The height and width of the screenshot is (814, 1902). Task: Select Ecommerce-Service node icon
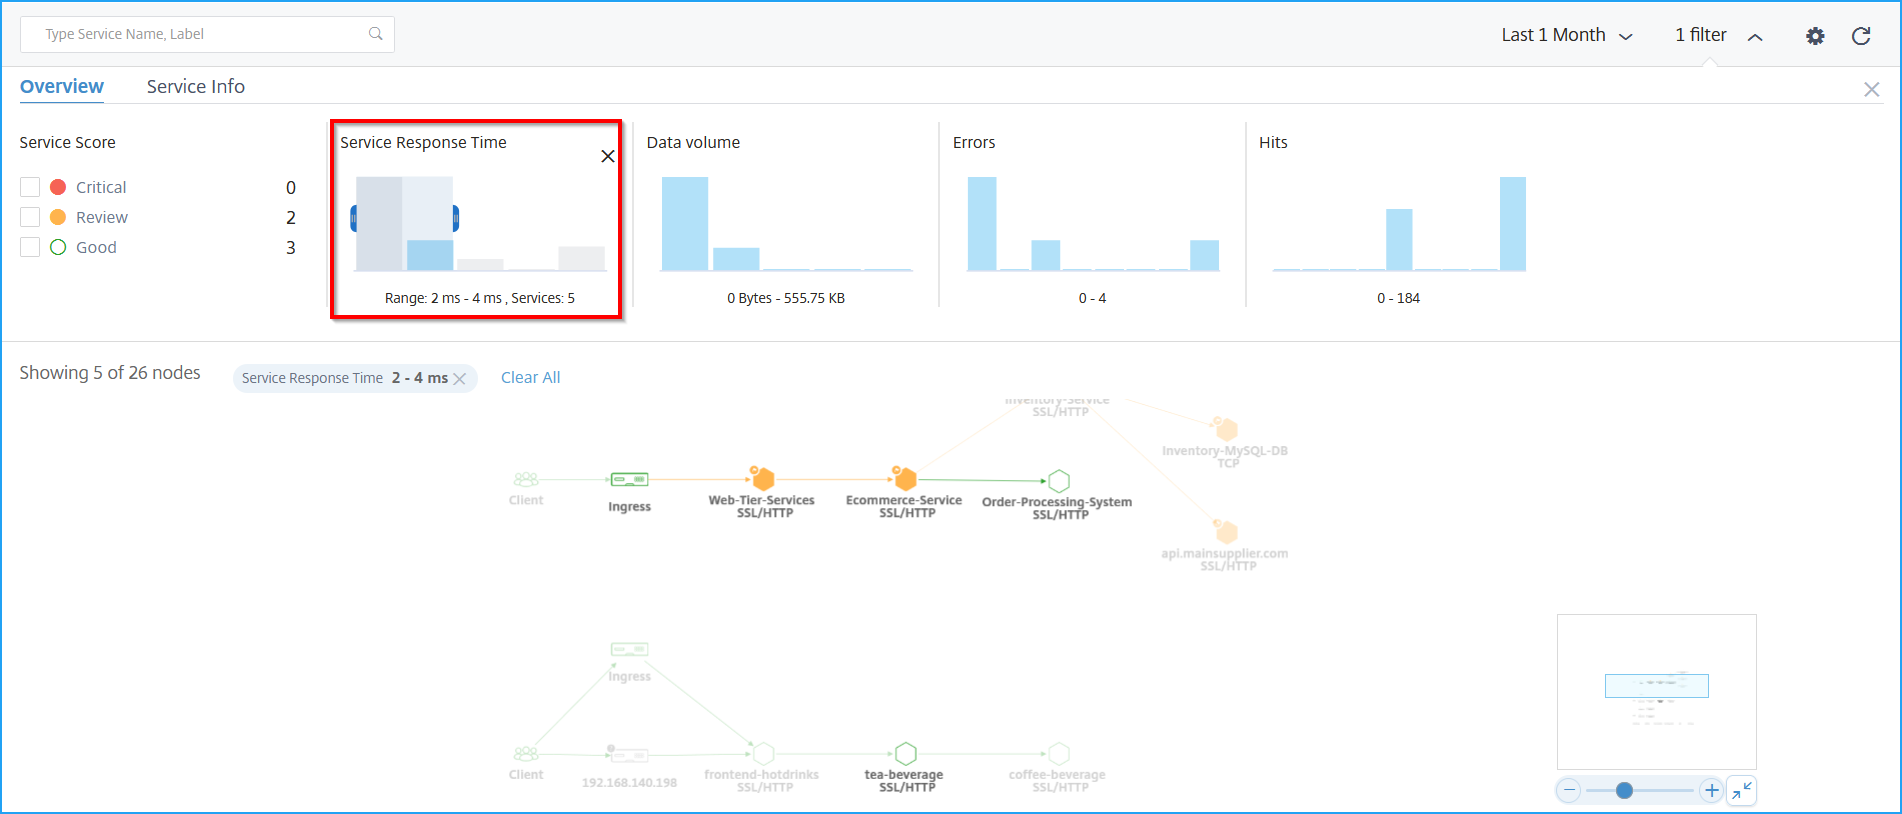pyautogui.click(x=905, y=479)
